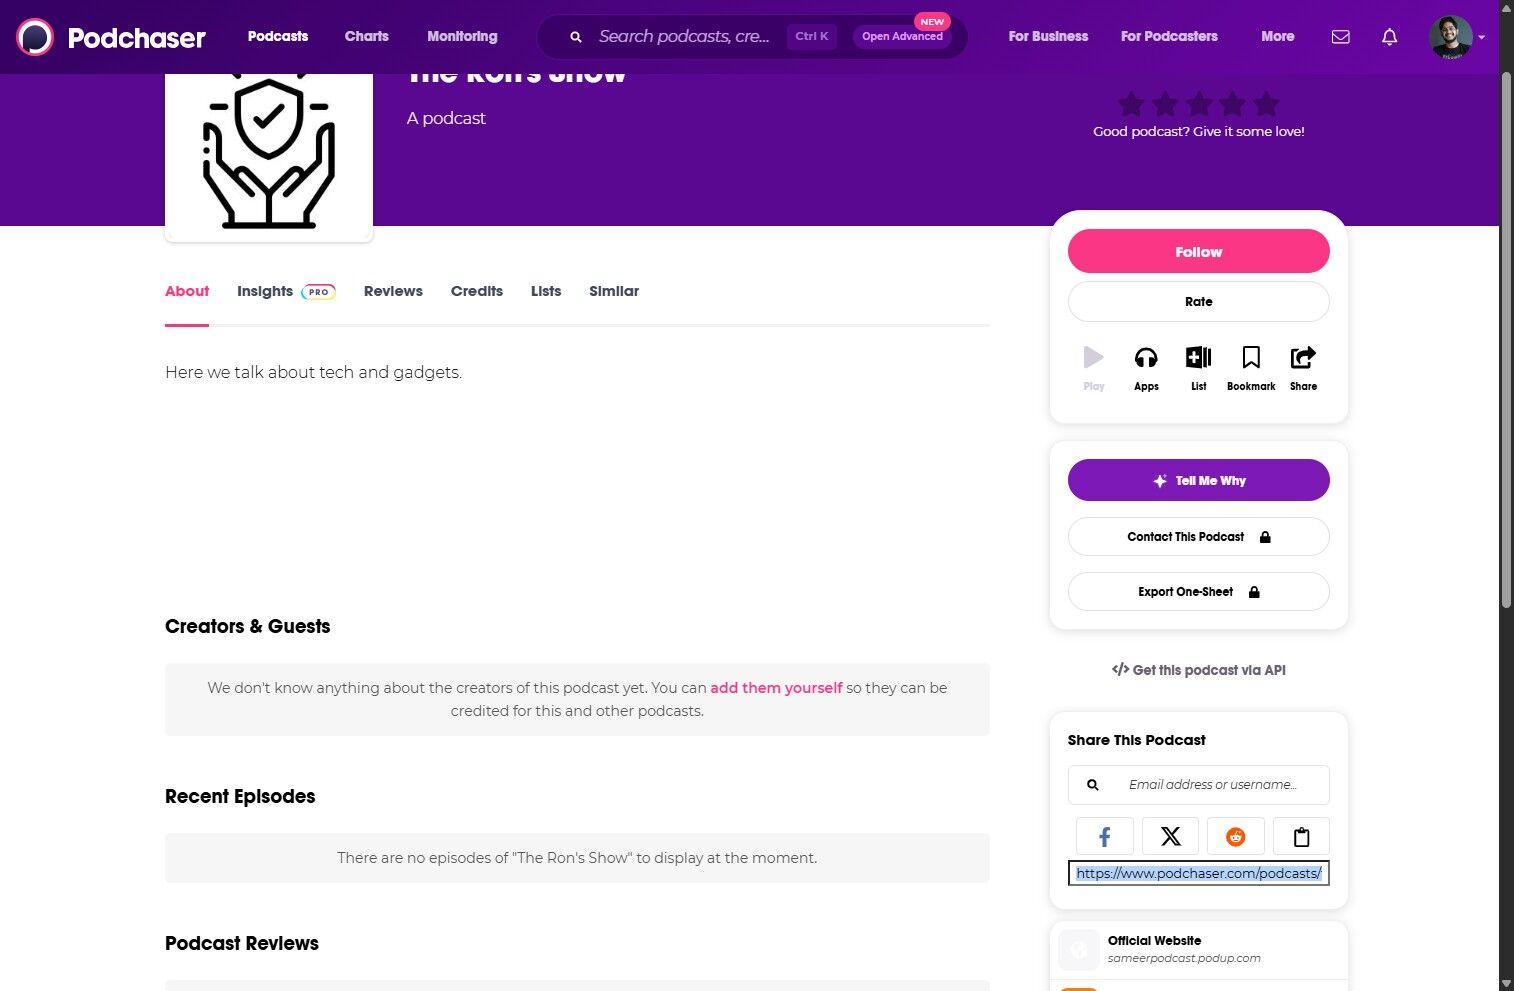This screenshot has height=991, width=1514.
Task: Bookmark this podcast
Action: 1251,359
